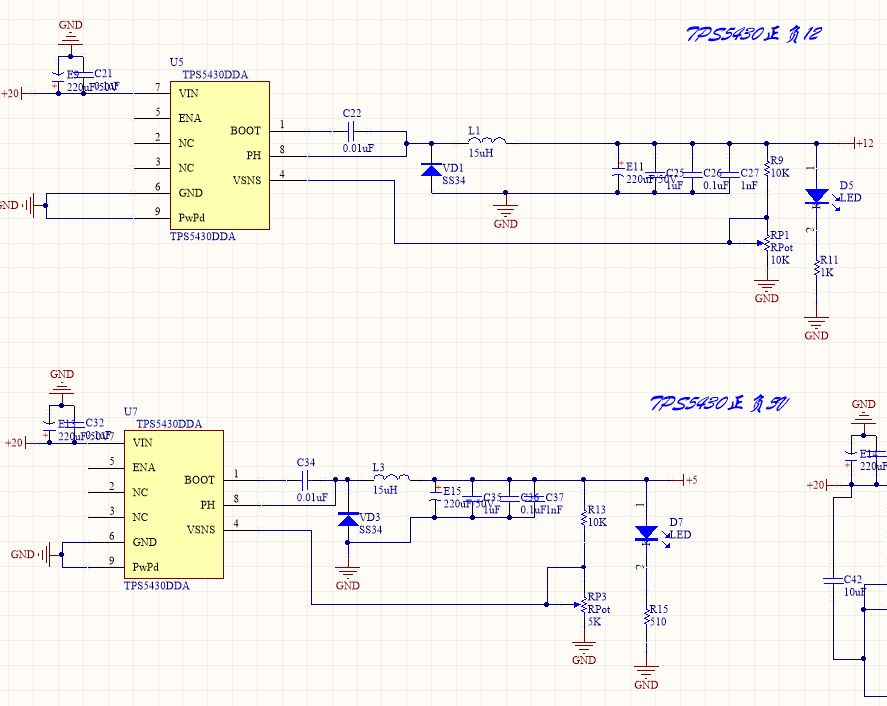
Task: Select the U5 TPS5430DDA chip body
Action: [x=220, y=156]
